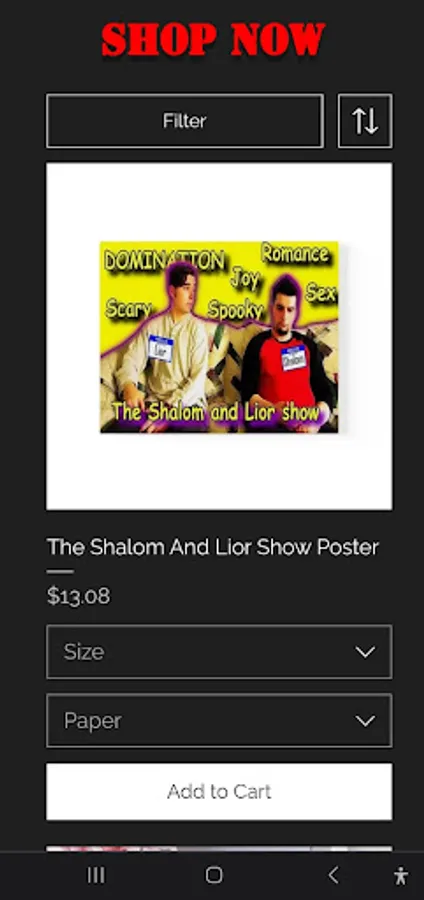Click the DOMINATION word on the poster
This screenshot has width=424, height=900.
coord(164,261)
